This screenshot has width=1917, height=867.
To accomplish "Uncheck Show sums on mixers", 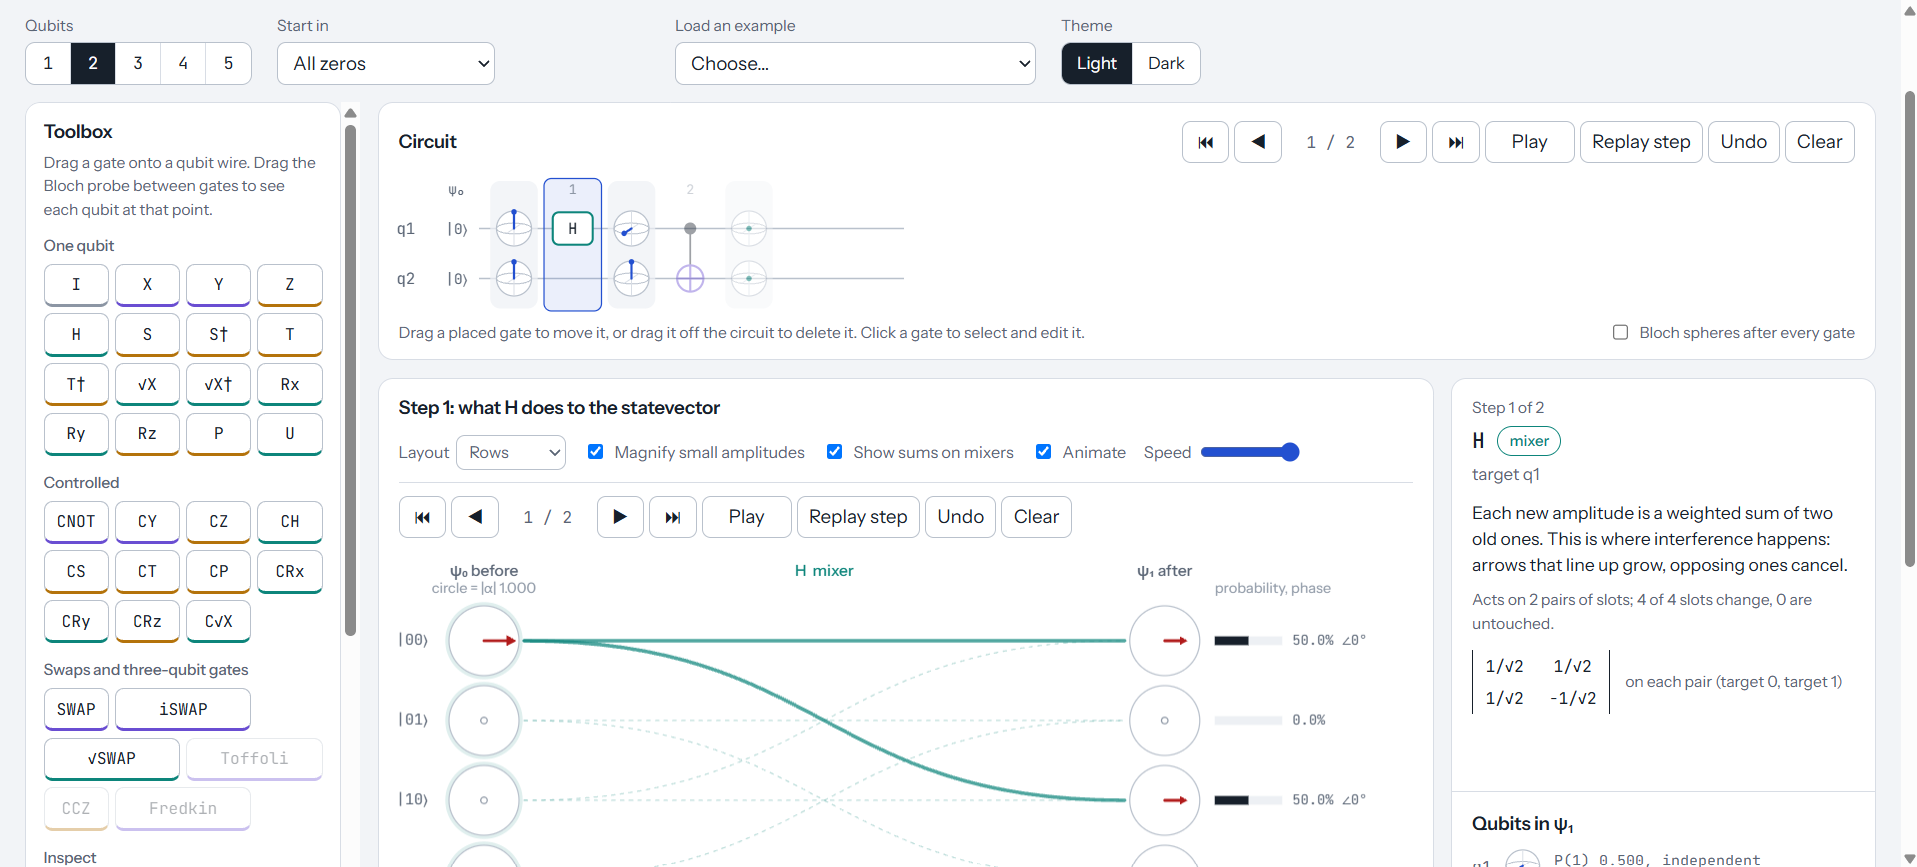I will click(x=834, y=452).
